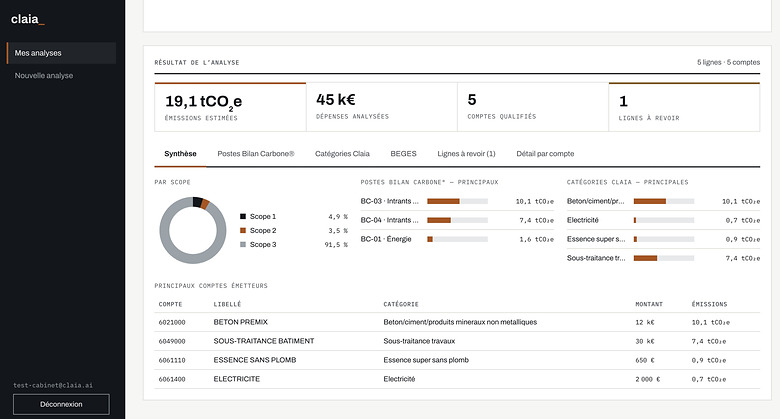Click Sous-traitance travaux category cell

(419, 341)
